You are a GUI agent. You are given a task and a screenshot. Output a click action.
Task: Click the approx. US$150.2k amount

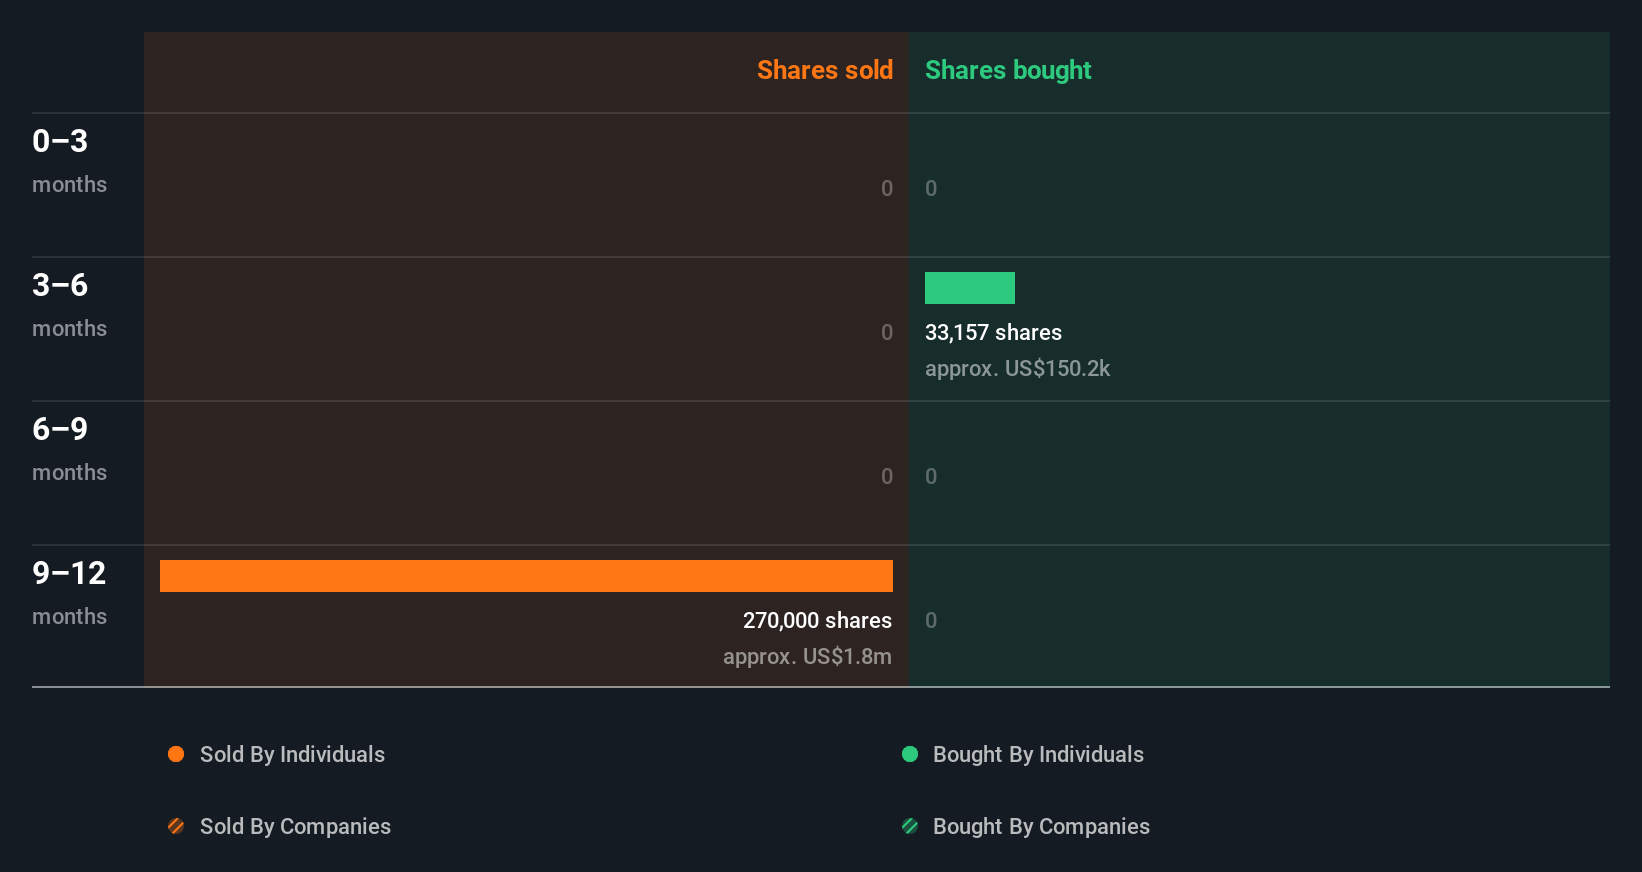[1017, 369]
